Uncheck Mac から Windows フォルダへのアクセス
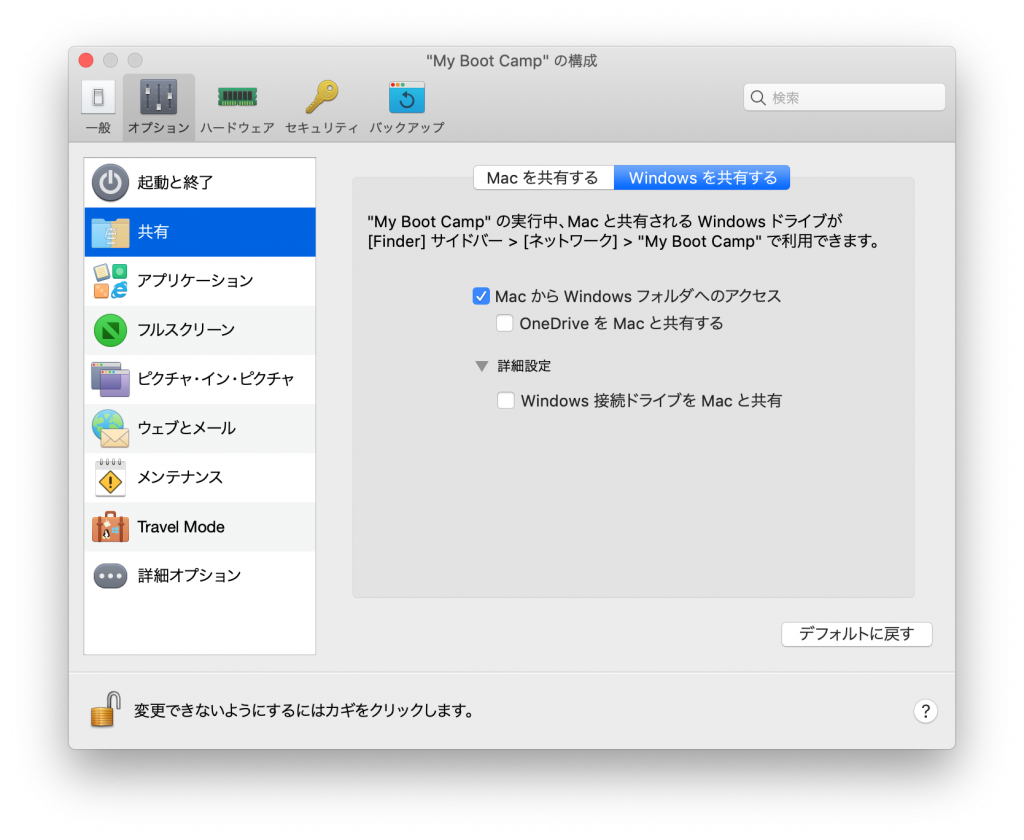Image resolution: width=1024 pixels, height=840 pixels. [481, 296]
